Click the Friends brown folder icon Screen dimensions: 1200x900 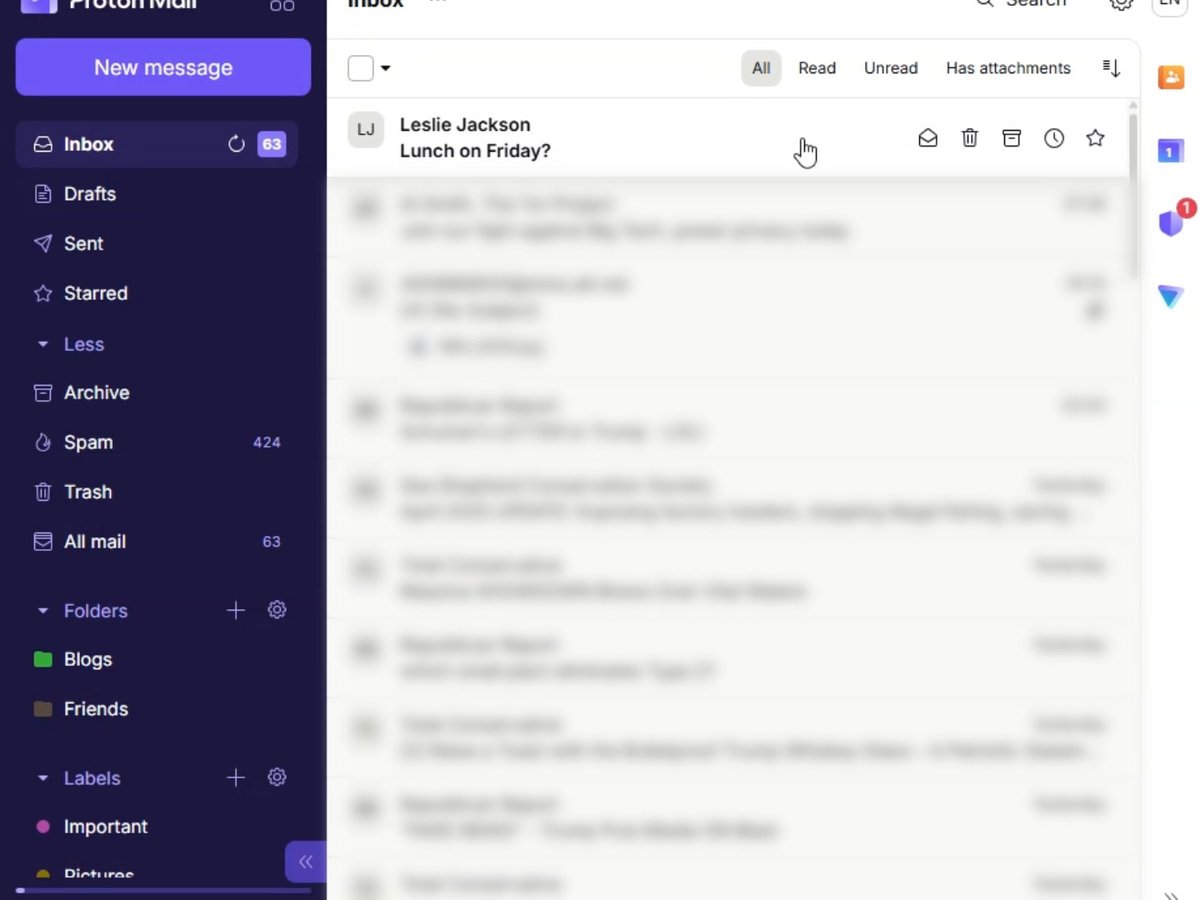[x=43, y=709]
